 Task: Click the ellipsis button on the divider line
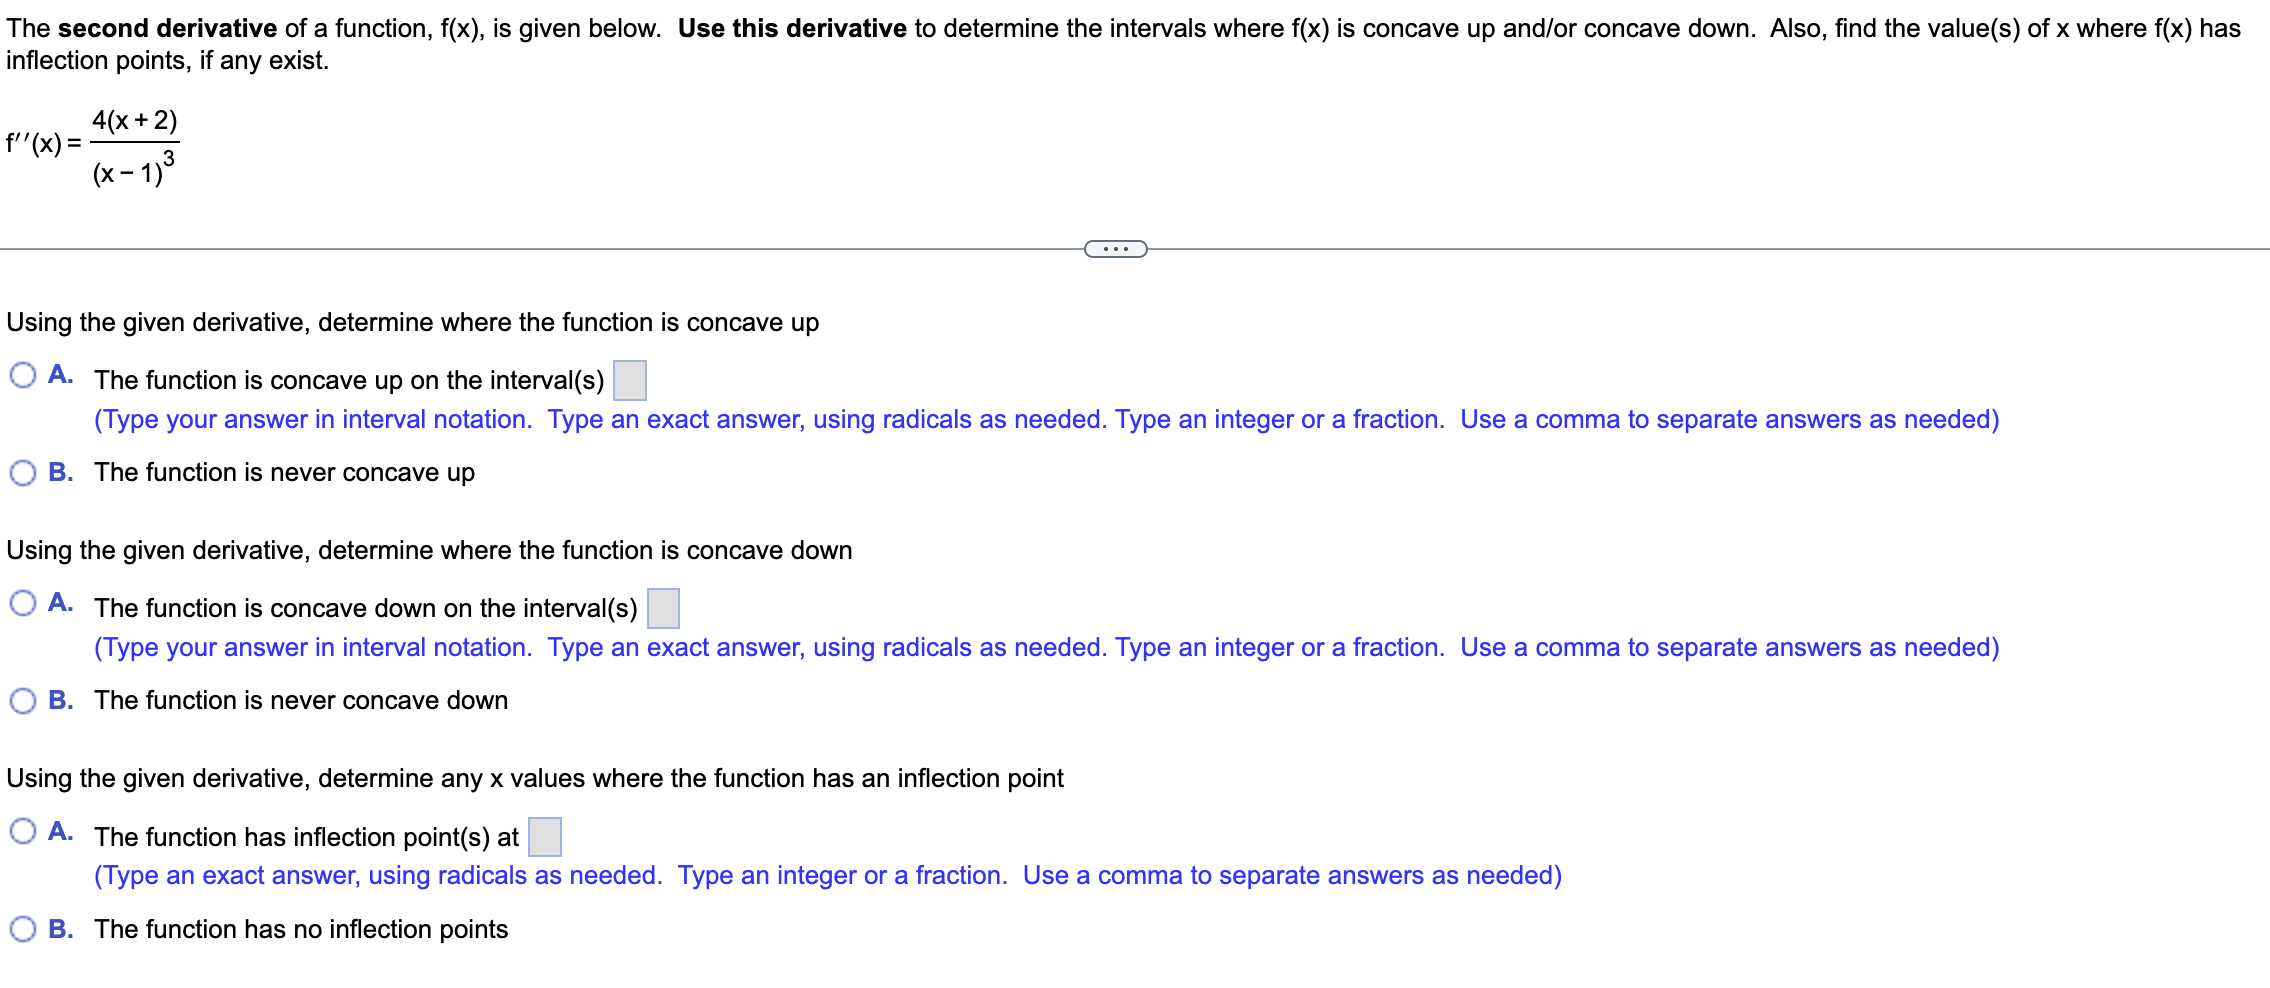coord(1116,248)
